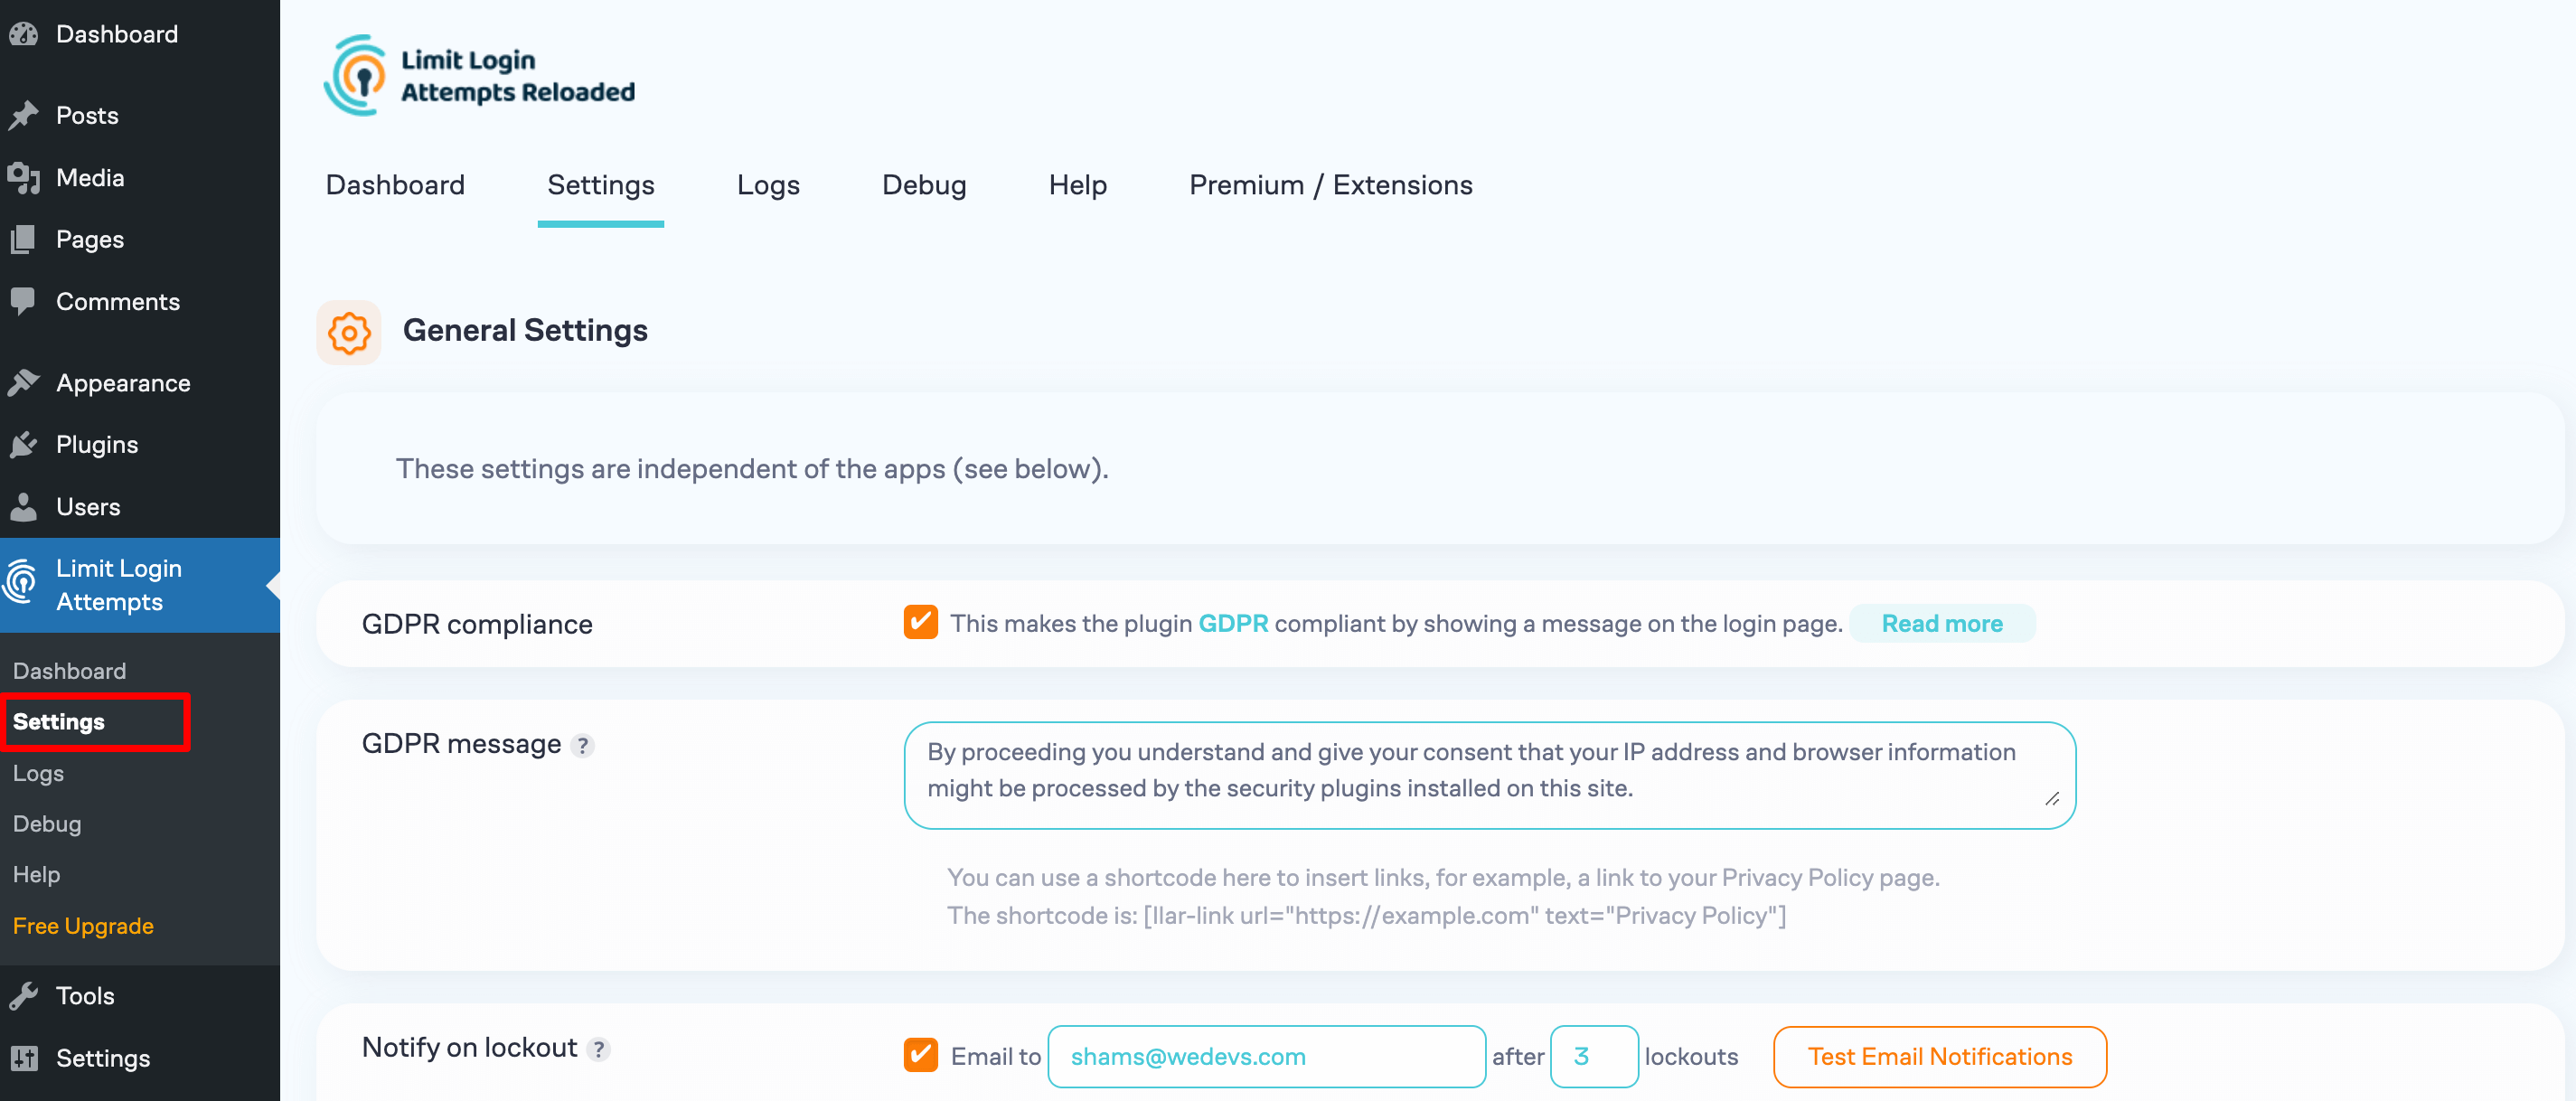The image size is (2576, 1101).
Task: Click Read more link for GDPR
Action: tap(1943, 623)
